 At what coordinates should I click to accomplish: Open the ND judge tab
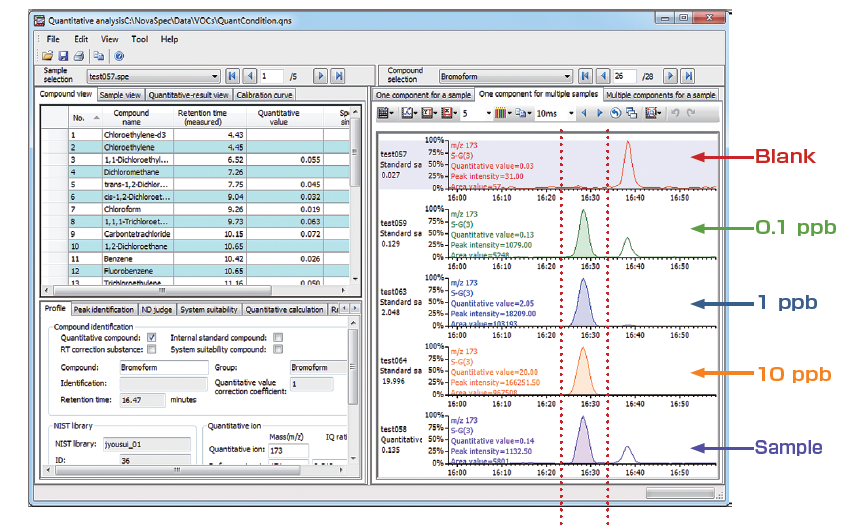click(x=157, y=310)
